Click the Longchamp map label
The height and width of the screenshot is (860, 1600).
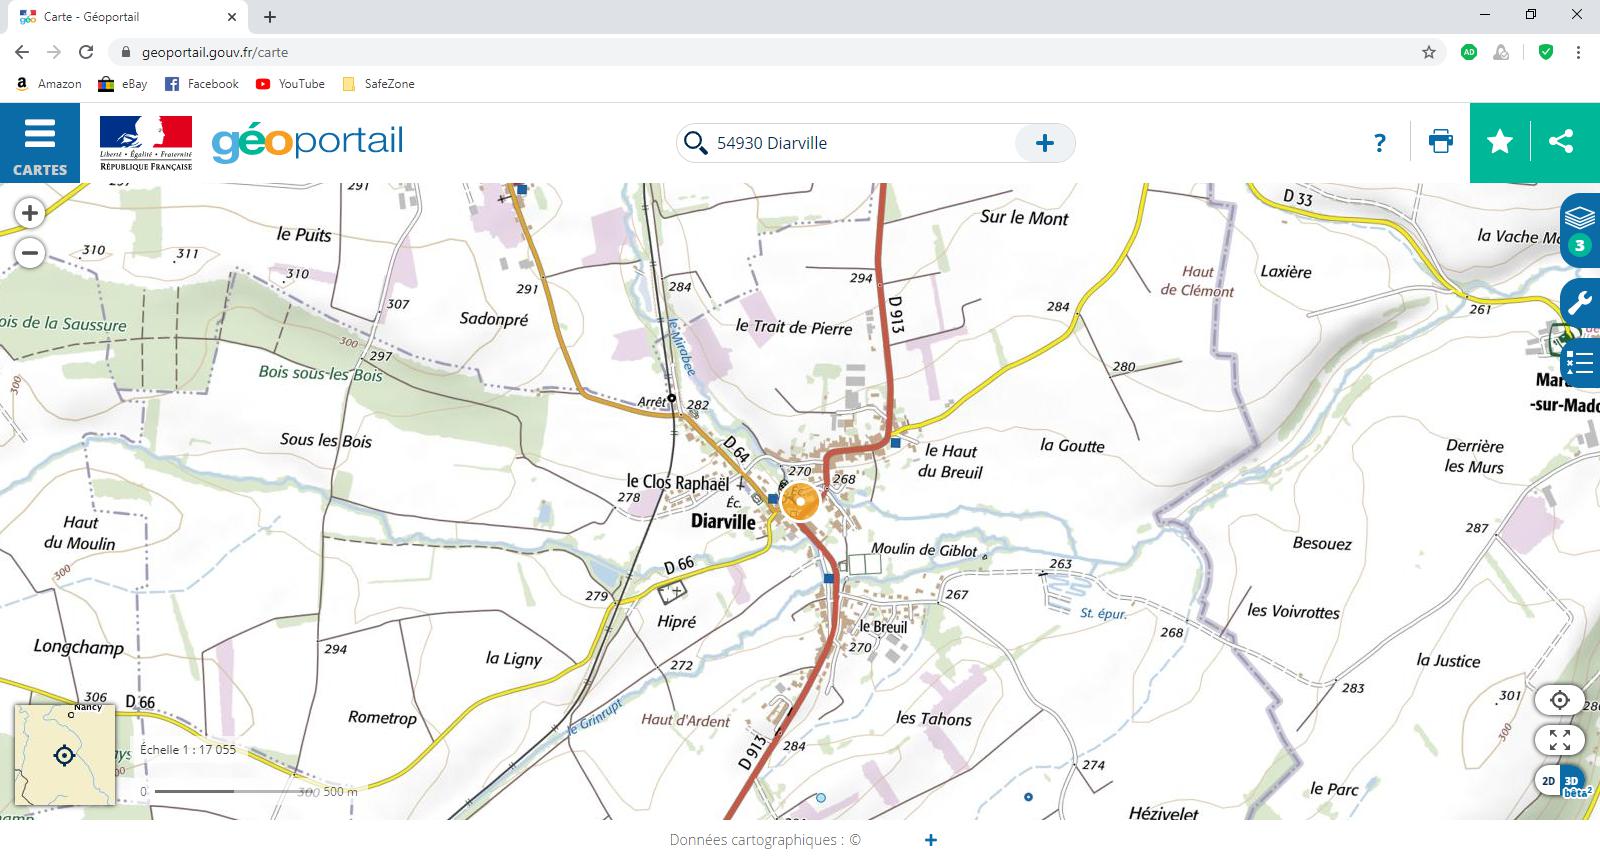pos(79,647)
